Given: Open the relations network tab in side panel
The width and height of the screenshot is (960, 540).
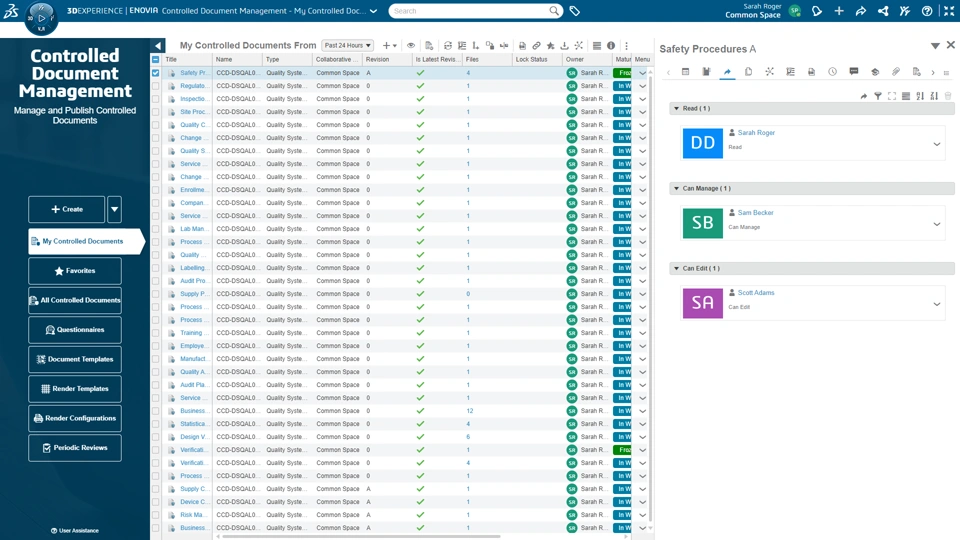Looking at the screenshot, I should pyautogui.click(x=770, y=72).
